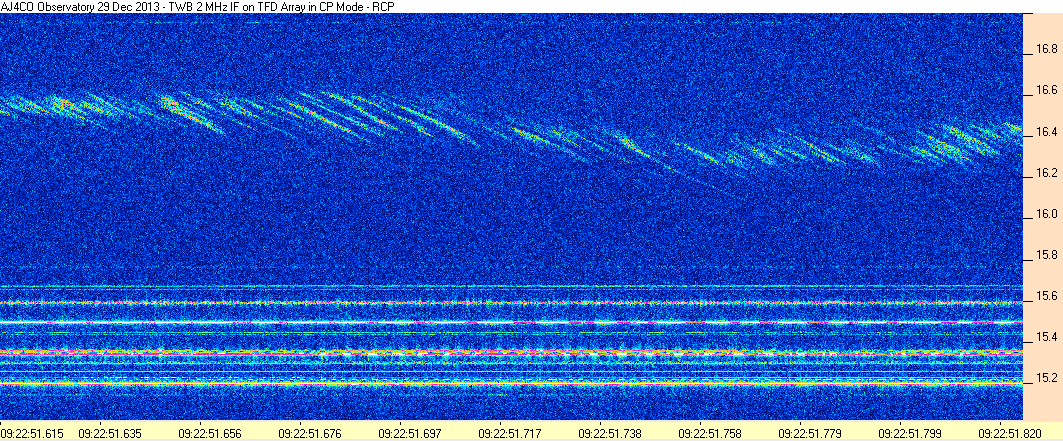1063x441 pixels.
Task: Click the 15.4 frequency axis label
Action: (1046, 337)
